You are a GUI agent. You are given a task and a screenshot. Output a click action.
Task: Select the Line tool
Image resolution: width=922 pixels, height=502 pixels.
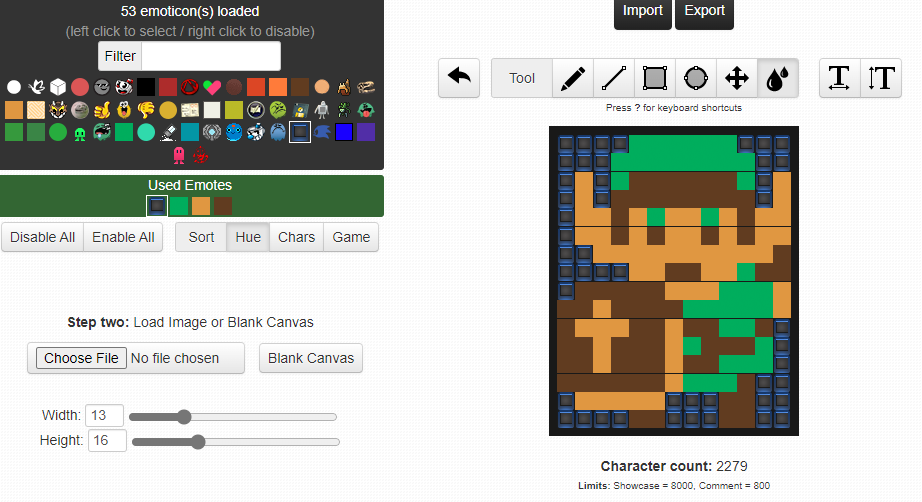pyautogui.click(x=614, y=78)
